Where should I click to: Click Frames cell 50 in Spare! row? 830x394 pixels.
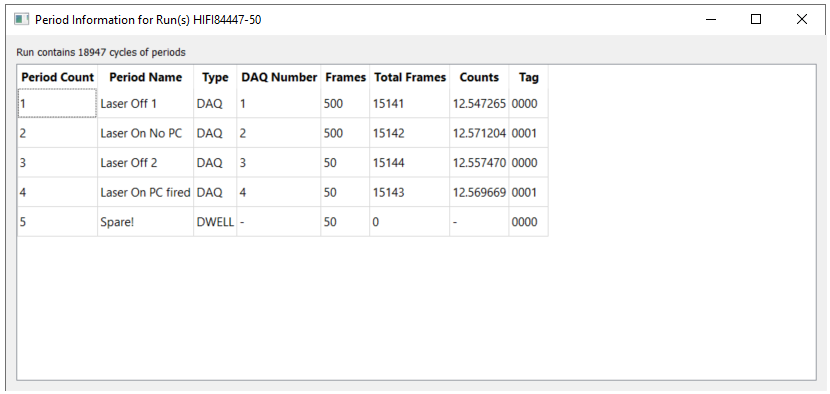coord(345,222)
